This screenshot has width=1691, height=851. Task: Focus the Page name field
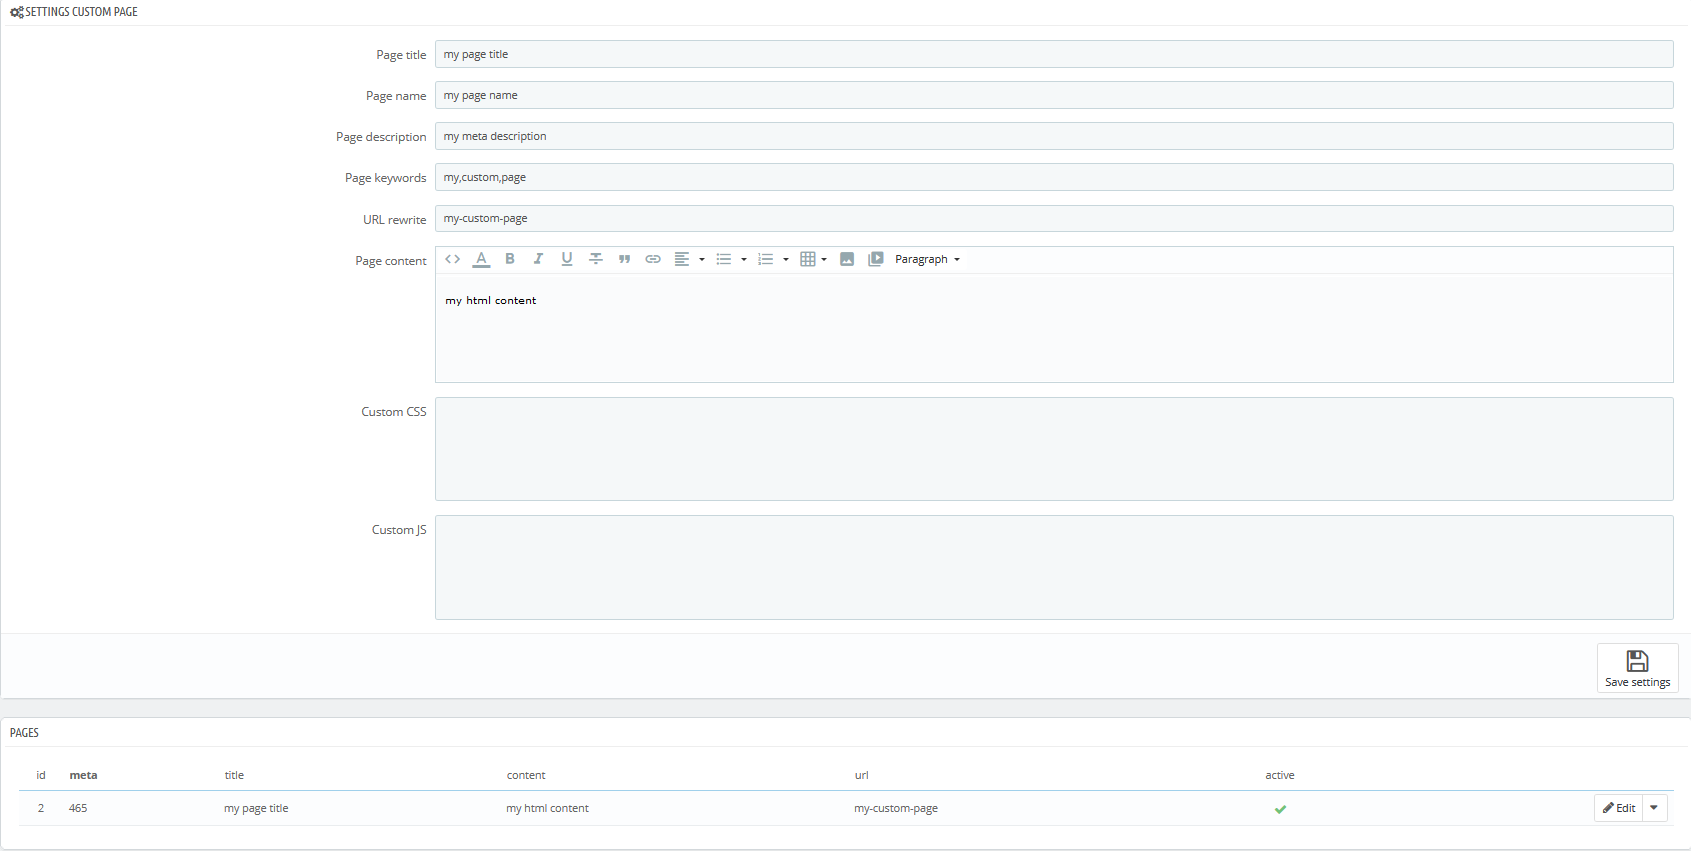1054,95
